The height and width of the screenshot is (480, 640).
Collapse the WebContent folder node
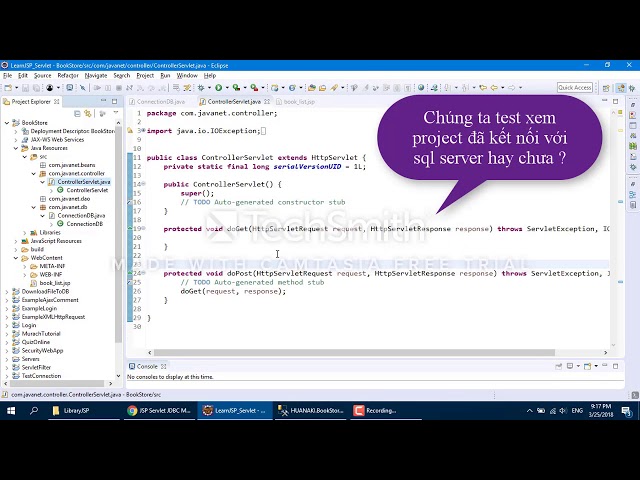16,258
